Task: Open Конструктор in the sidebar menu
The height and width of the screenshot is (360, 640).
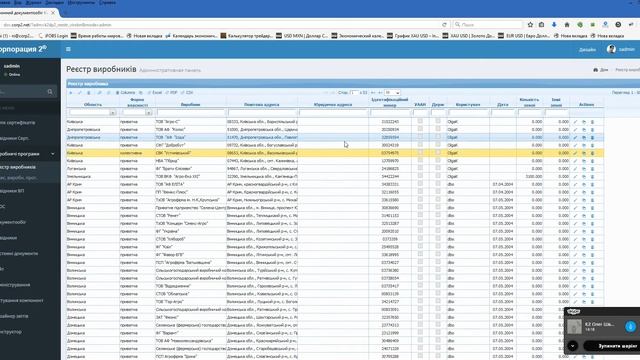Action: tap(11, 331)
